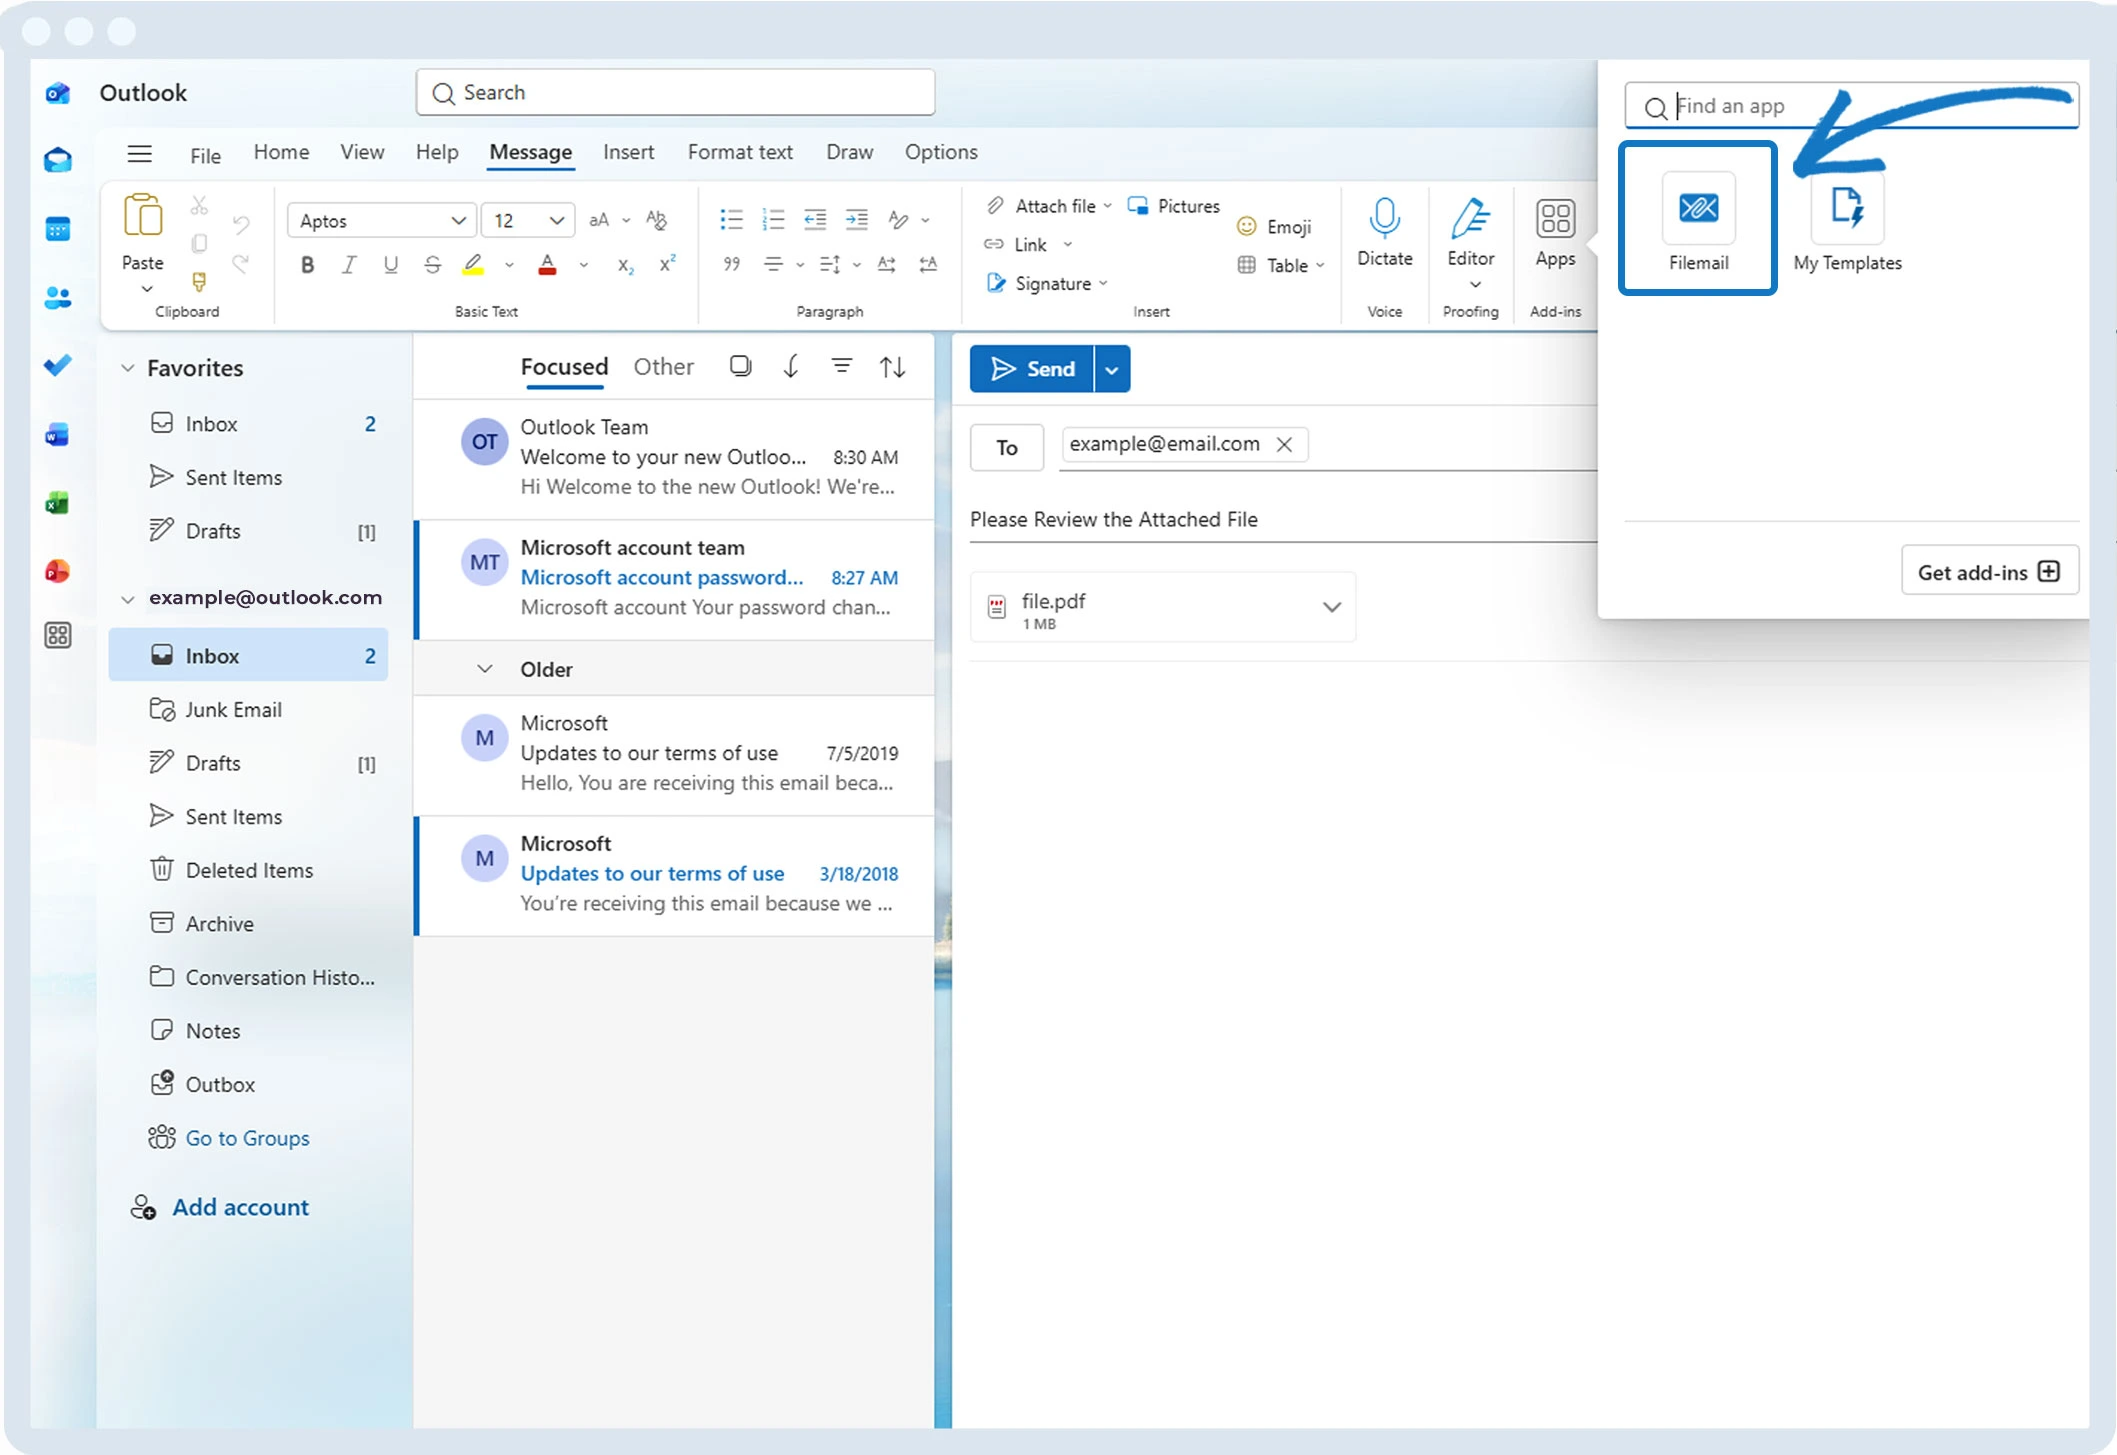
Task: Show the Other inbox tab
Action: (x=663, y=367)
